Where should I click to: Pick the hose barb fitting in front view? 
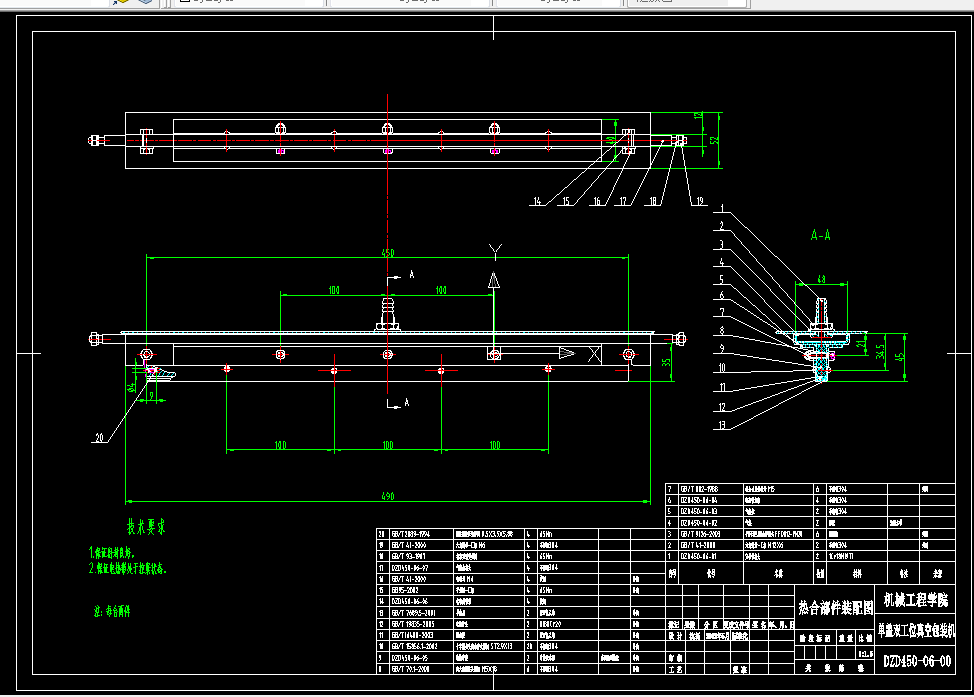pyautogui.click(x=388, y=314)
